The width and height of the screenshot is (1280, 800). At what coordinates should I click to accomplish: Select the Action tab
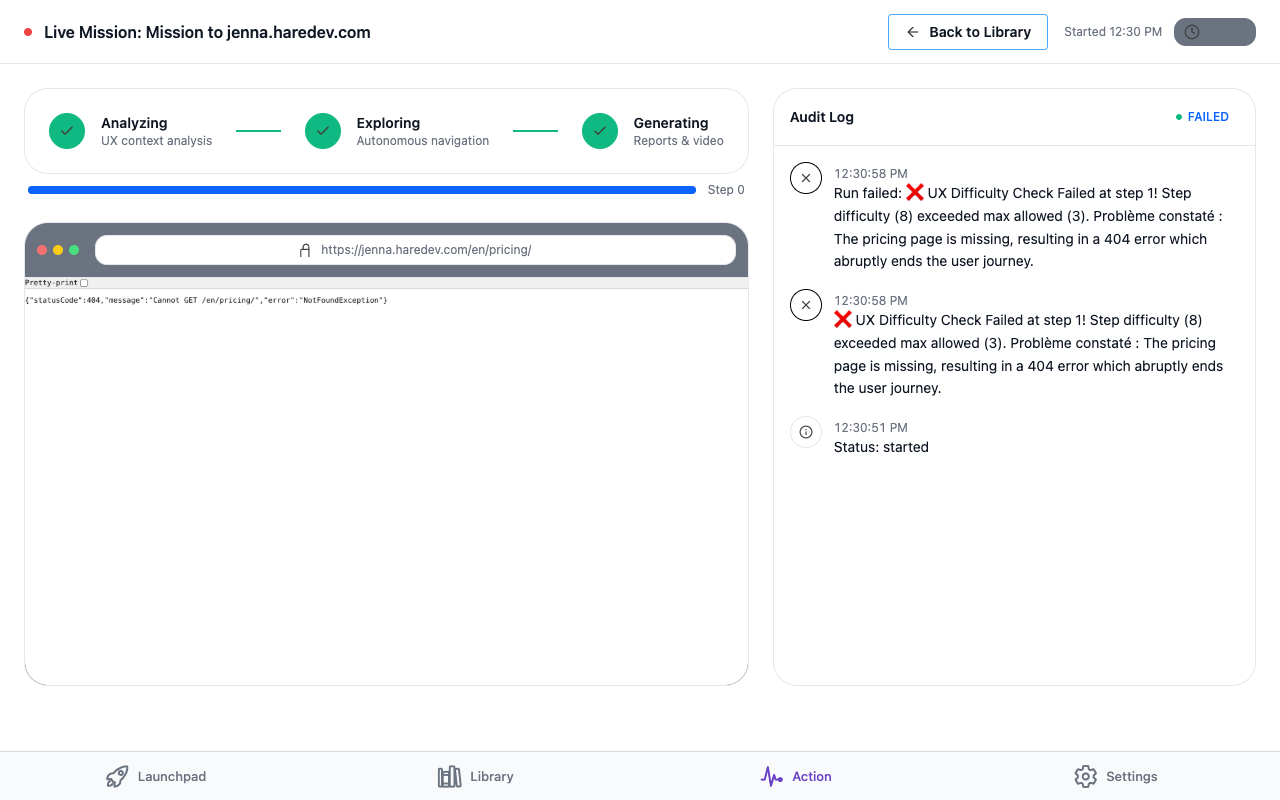click(x=796, y=776)
